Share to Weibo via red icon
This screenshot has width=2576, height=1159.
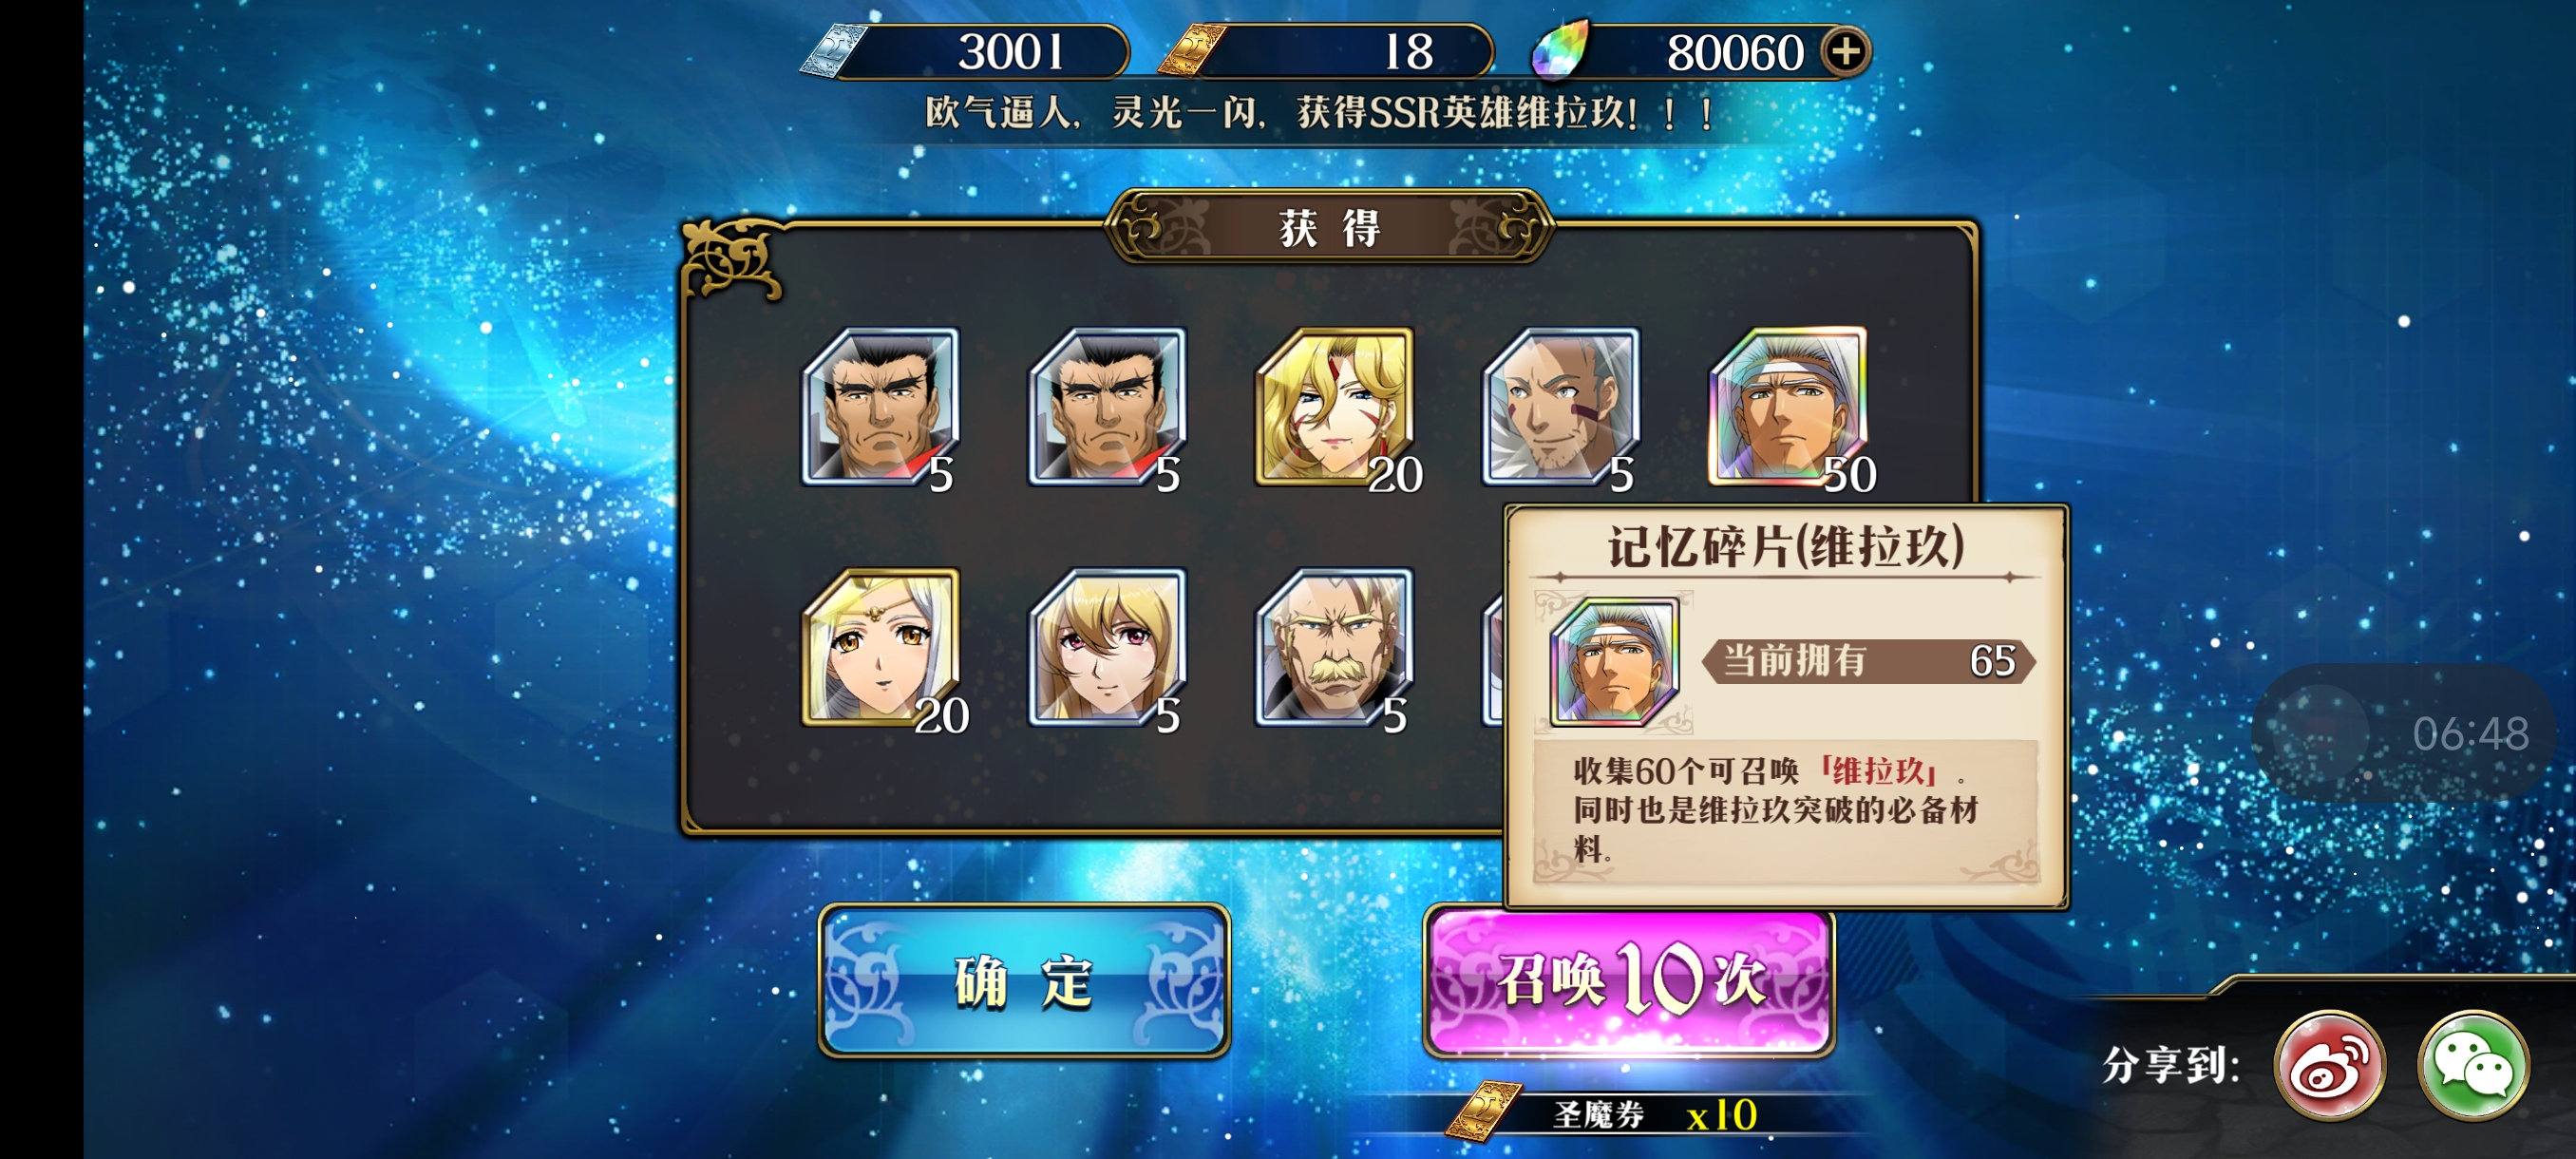click(x=2329, y=1065)
